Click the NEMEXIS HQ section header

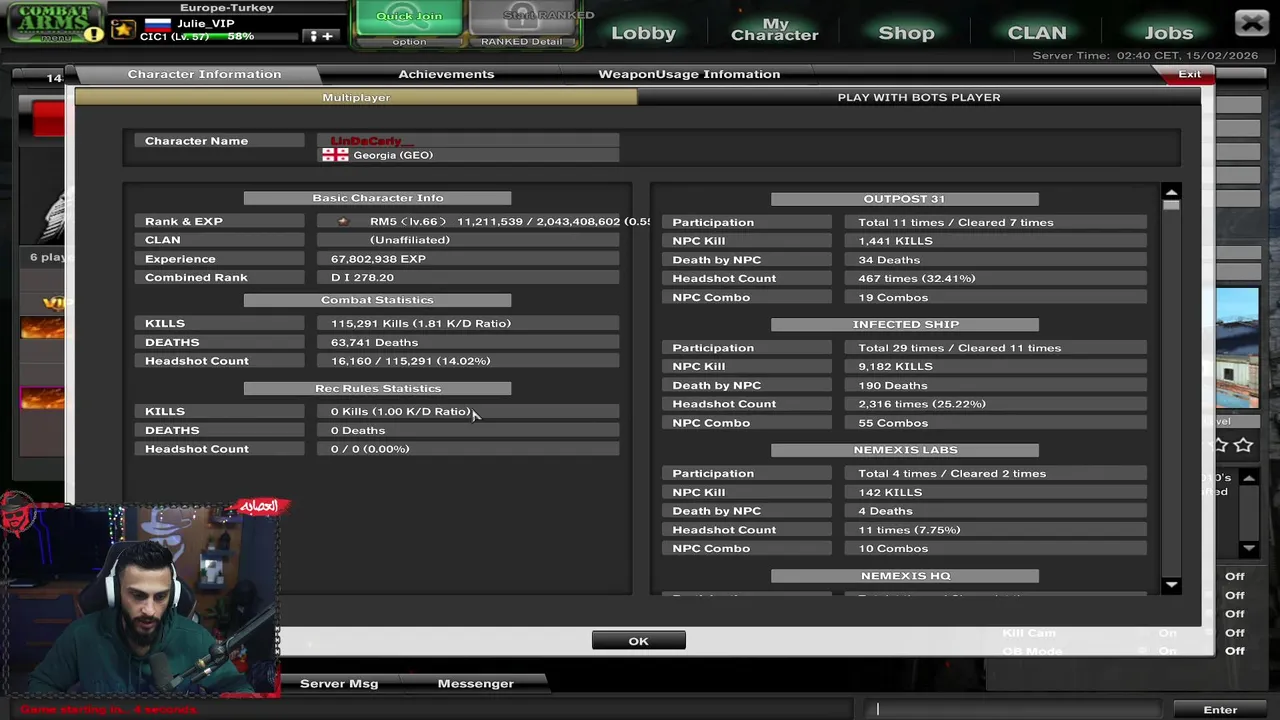click(904, 576)
